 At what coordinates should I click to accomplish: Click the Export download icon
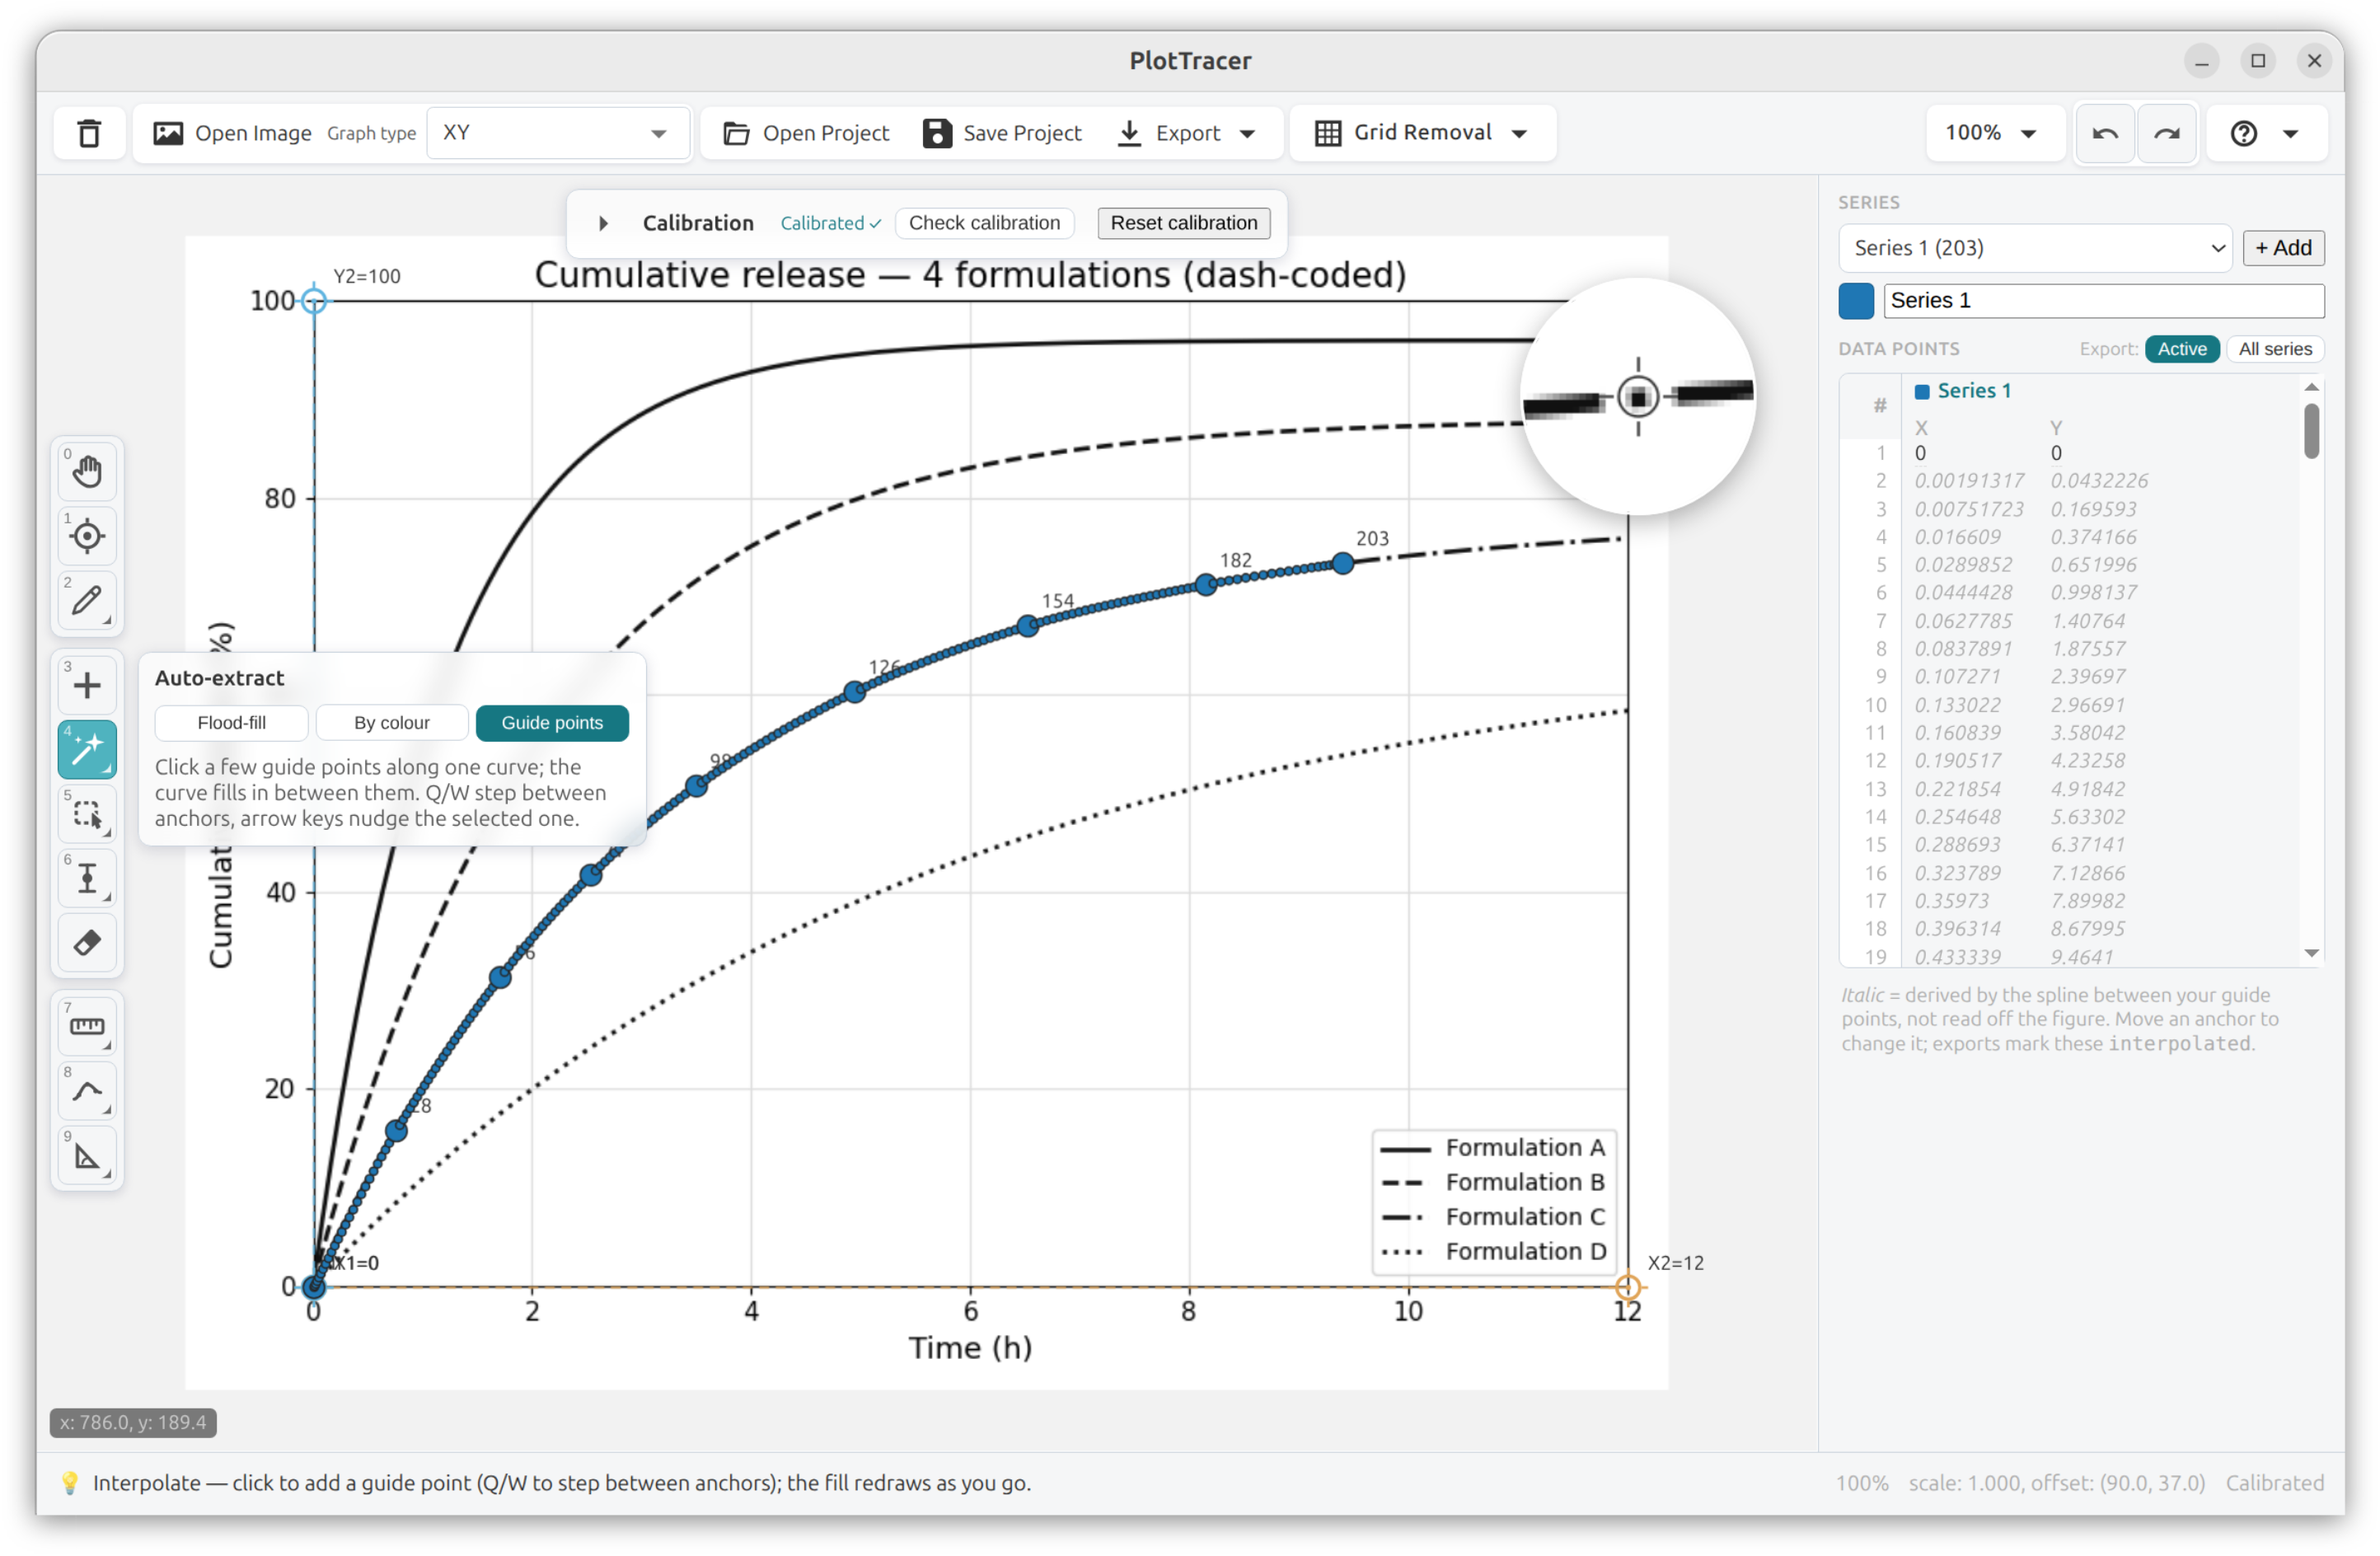coord(1129,133)
